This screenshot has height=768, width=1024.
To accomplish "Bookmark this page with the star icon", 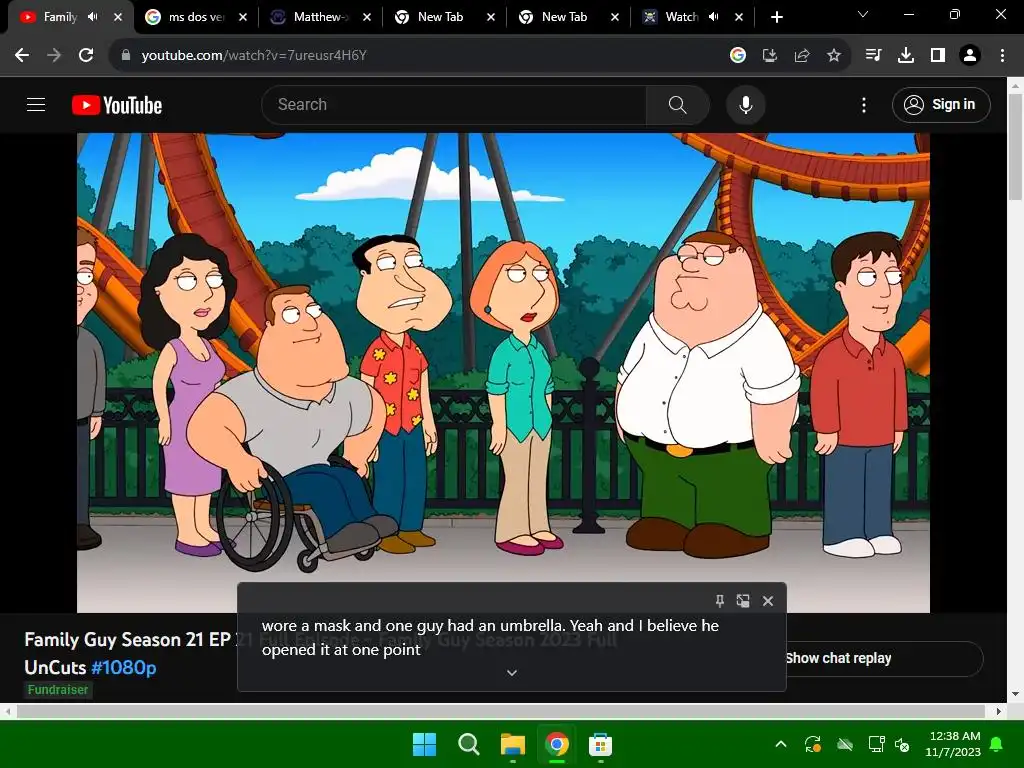I will 834,56.
